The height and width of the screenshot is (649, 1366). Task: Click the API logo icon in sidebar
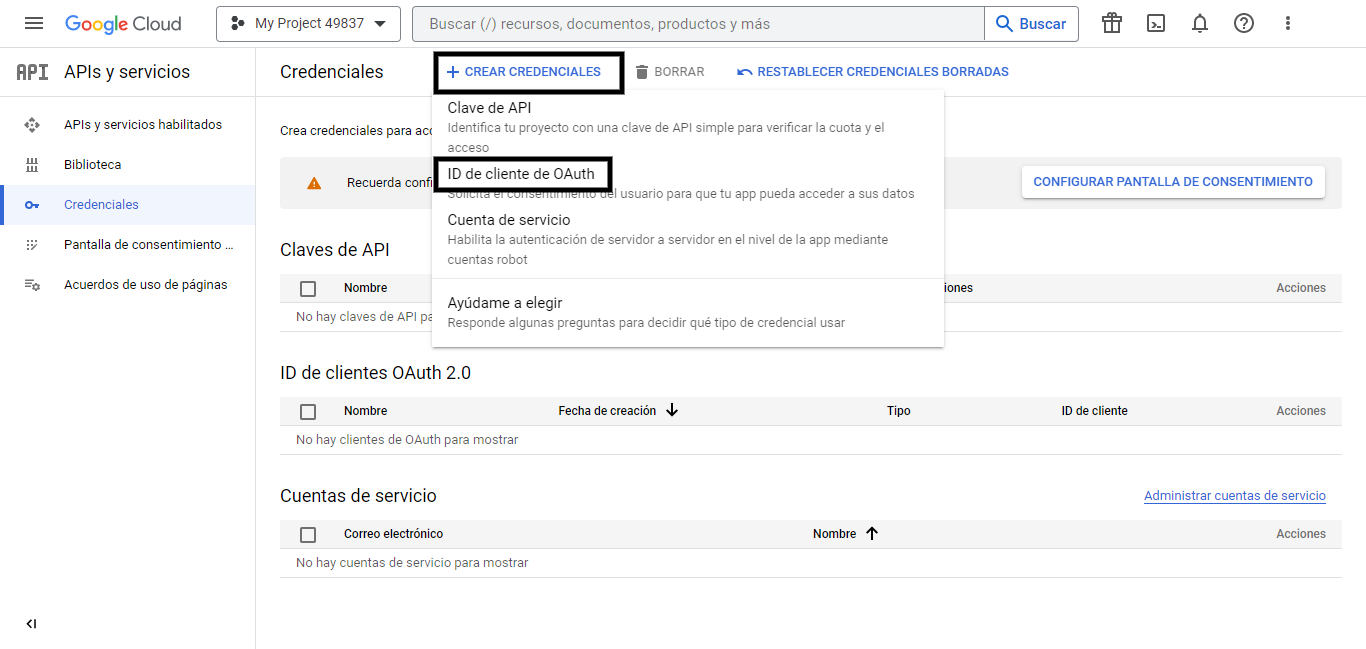pos(32,72)
